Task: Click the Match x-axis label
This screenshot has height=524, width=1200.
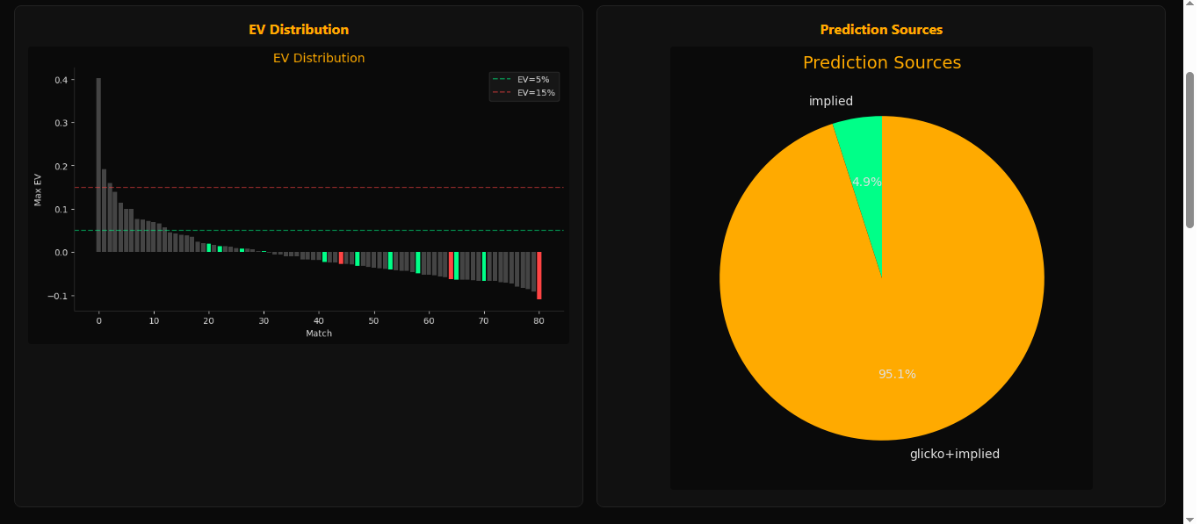Action: coord(319,333)
